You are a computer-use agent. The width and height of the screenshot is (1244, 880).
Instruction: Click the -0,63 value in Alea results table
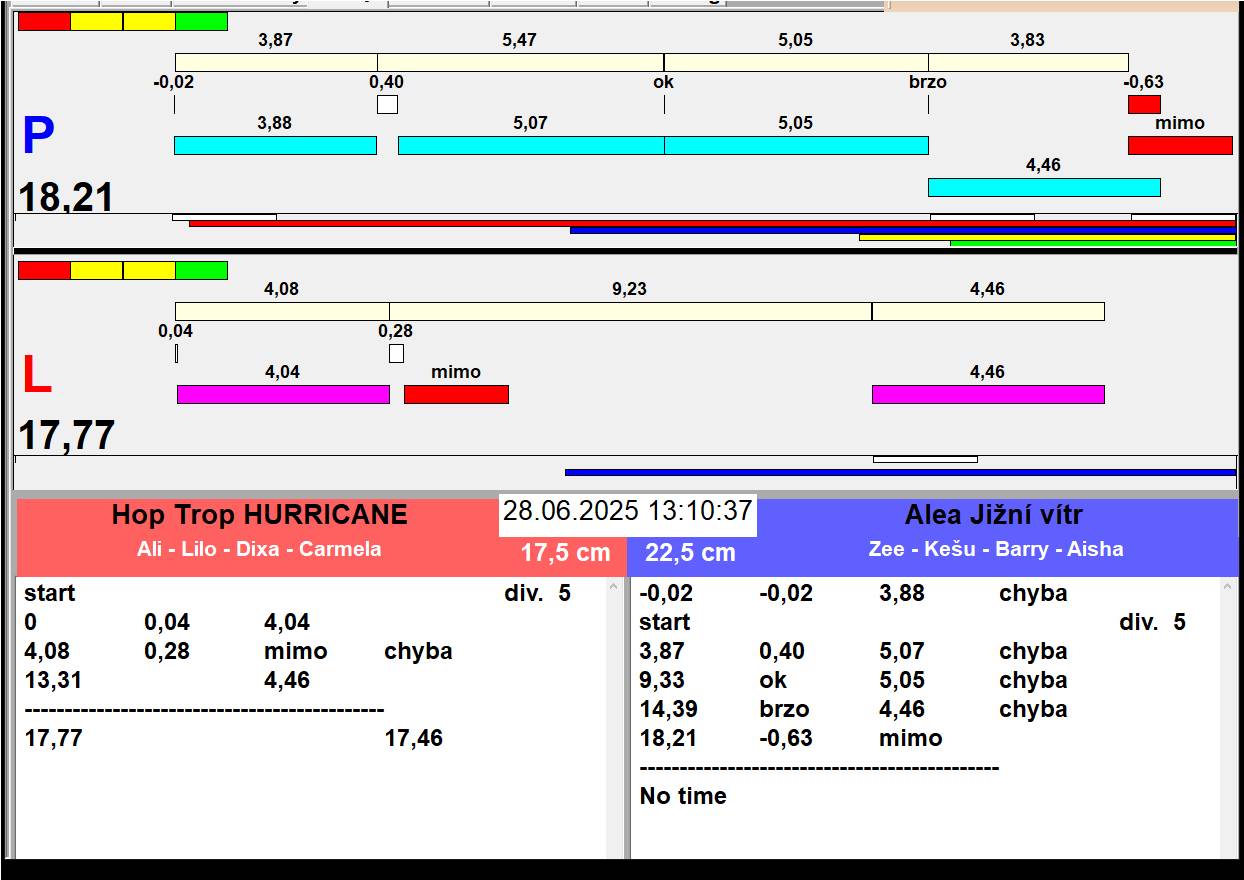point(786,739)
